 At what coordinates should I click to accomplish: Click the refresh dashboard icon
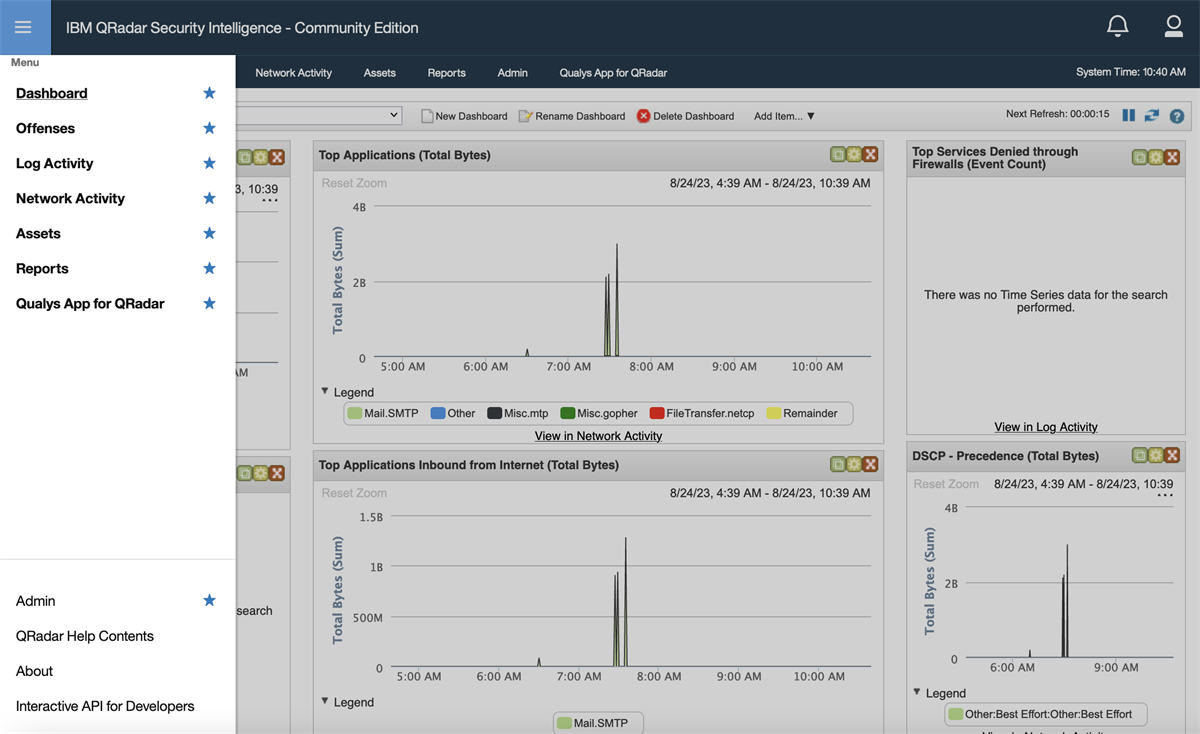click(x=1152, y=116)
